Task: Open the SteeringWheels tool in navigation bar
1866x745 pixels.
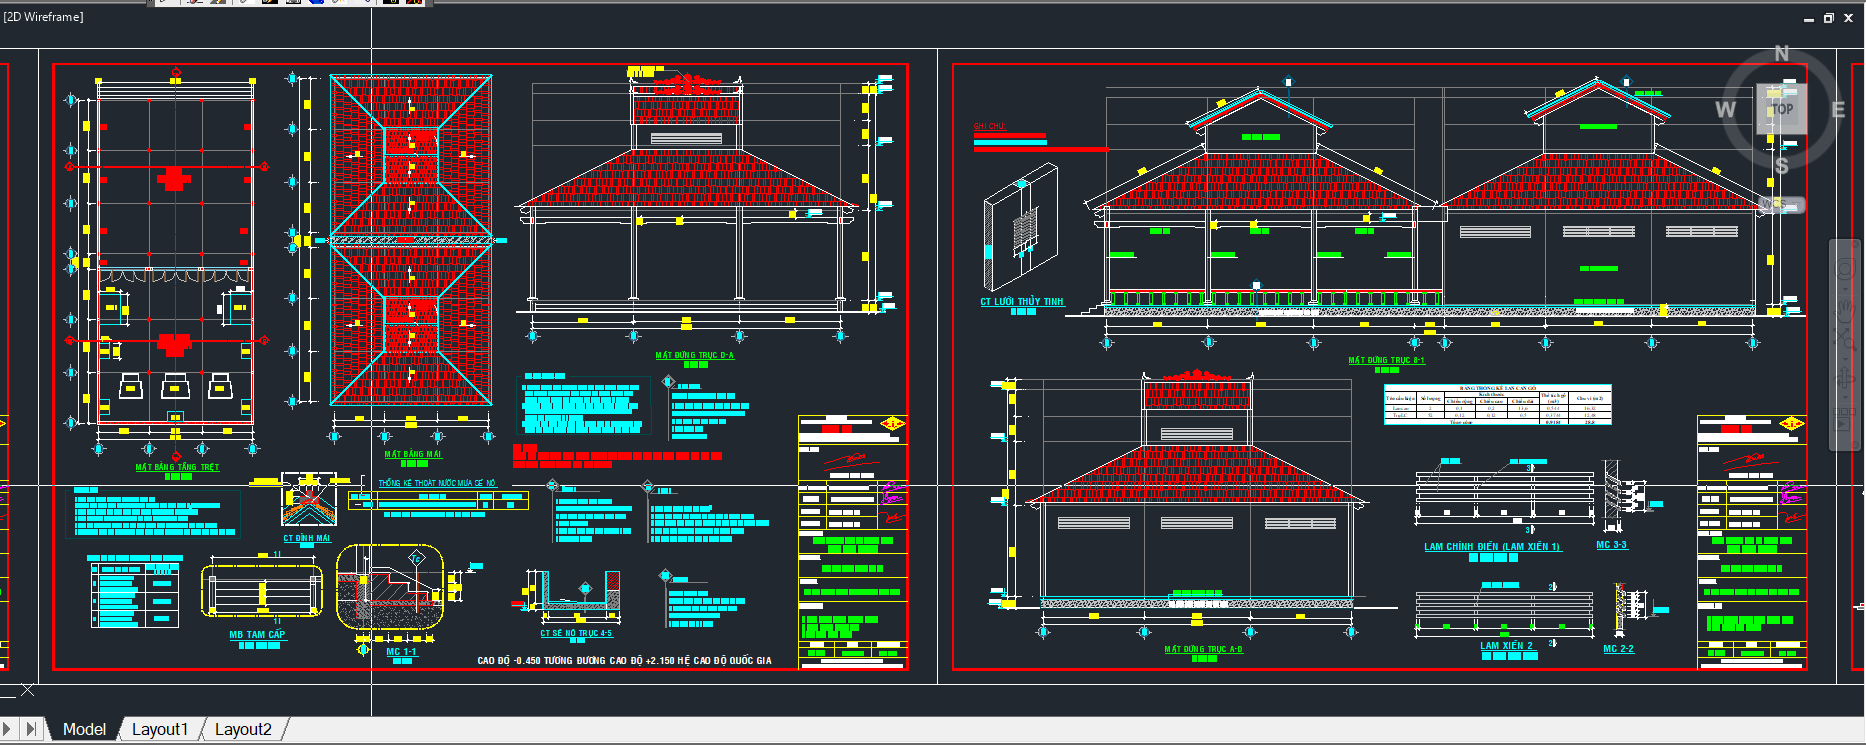Action: (x=1846, y=268)
